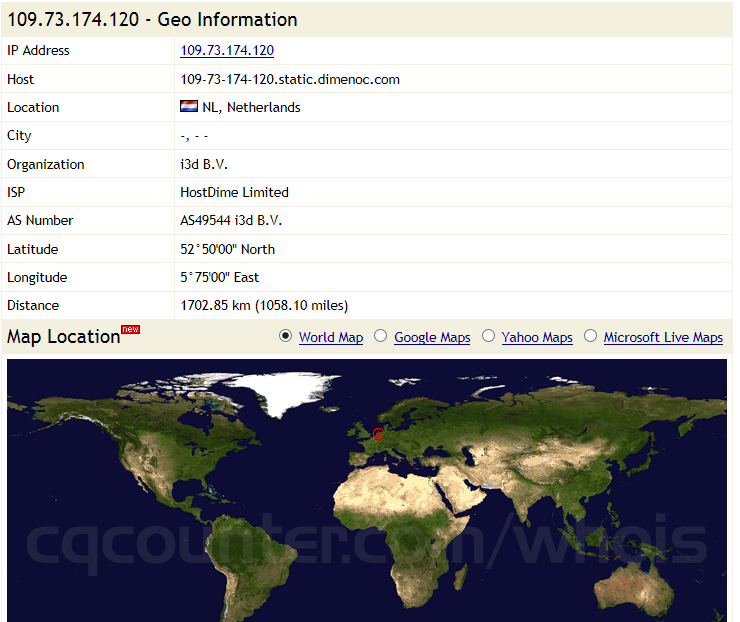This screenshot has height=622, width=740.
Task: Open the Yahoo Maps link
Action: (x=537, y=337)
